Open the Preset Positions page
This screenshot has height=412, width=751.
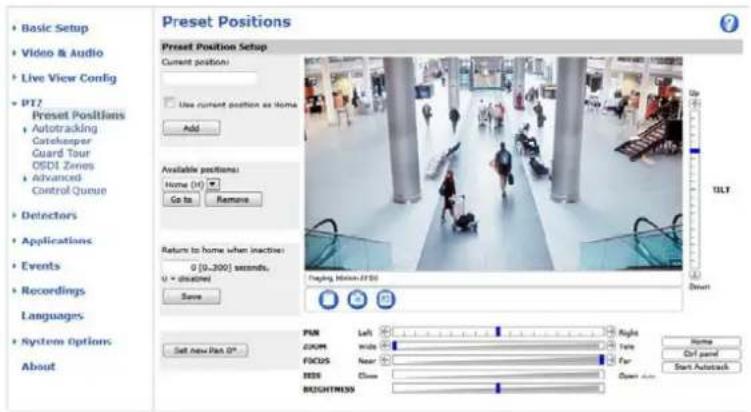78,115
